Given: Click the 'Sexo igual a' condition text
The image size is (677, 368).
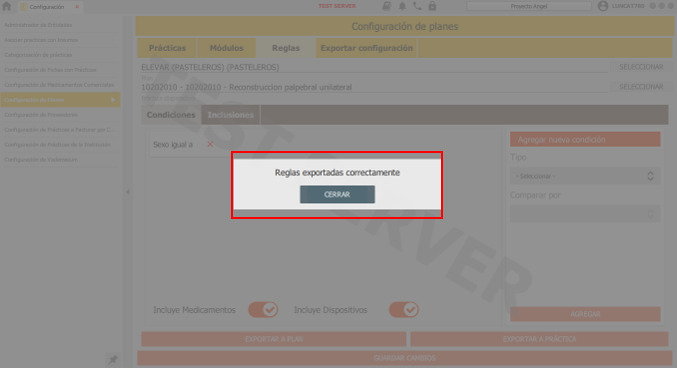Looking at the screenshot, I should (x=173, y=145).
